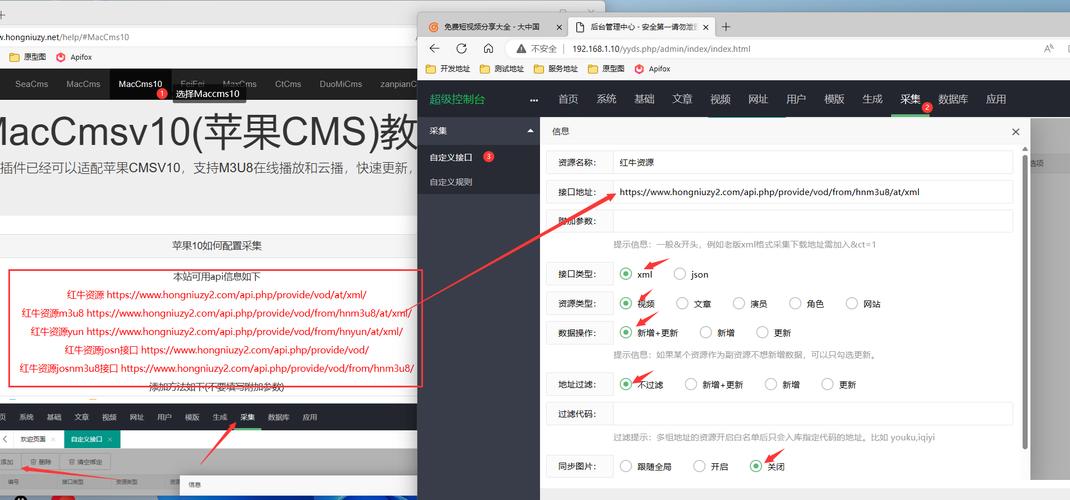
Task: Launch Apifox bookmark in admin window
Action: 652,69
